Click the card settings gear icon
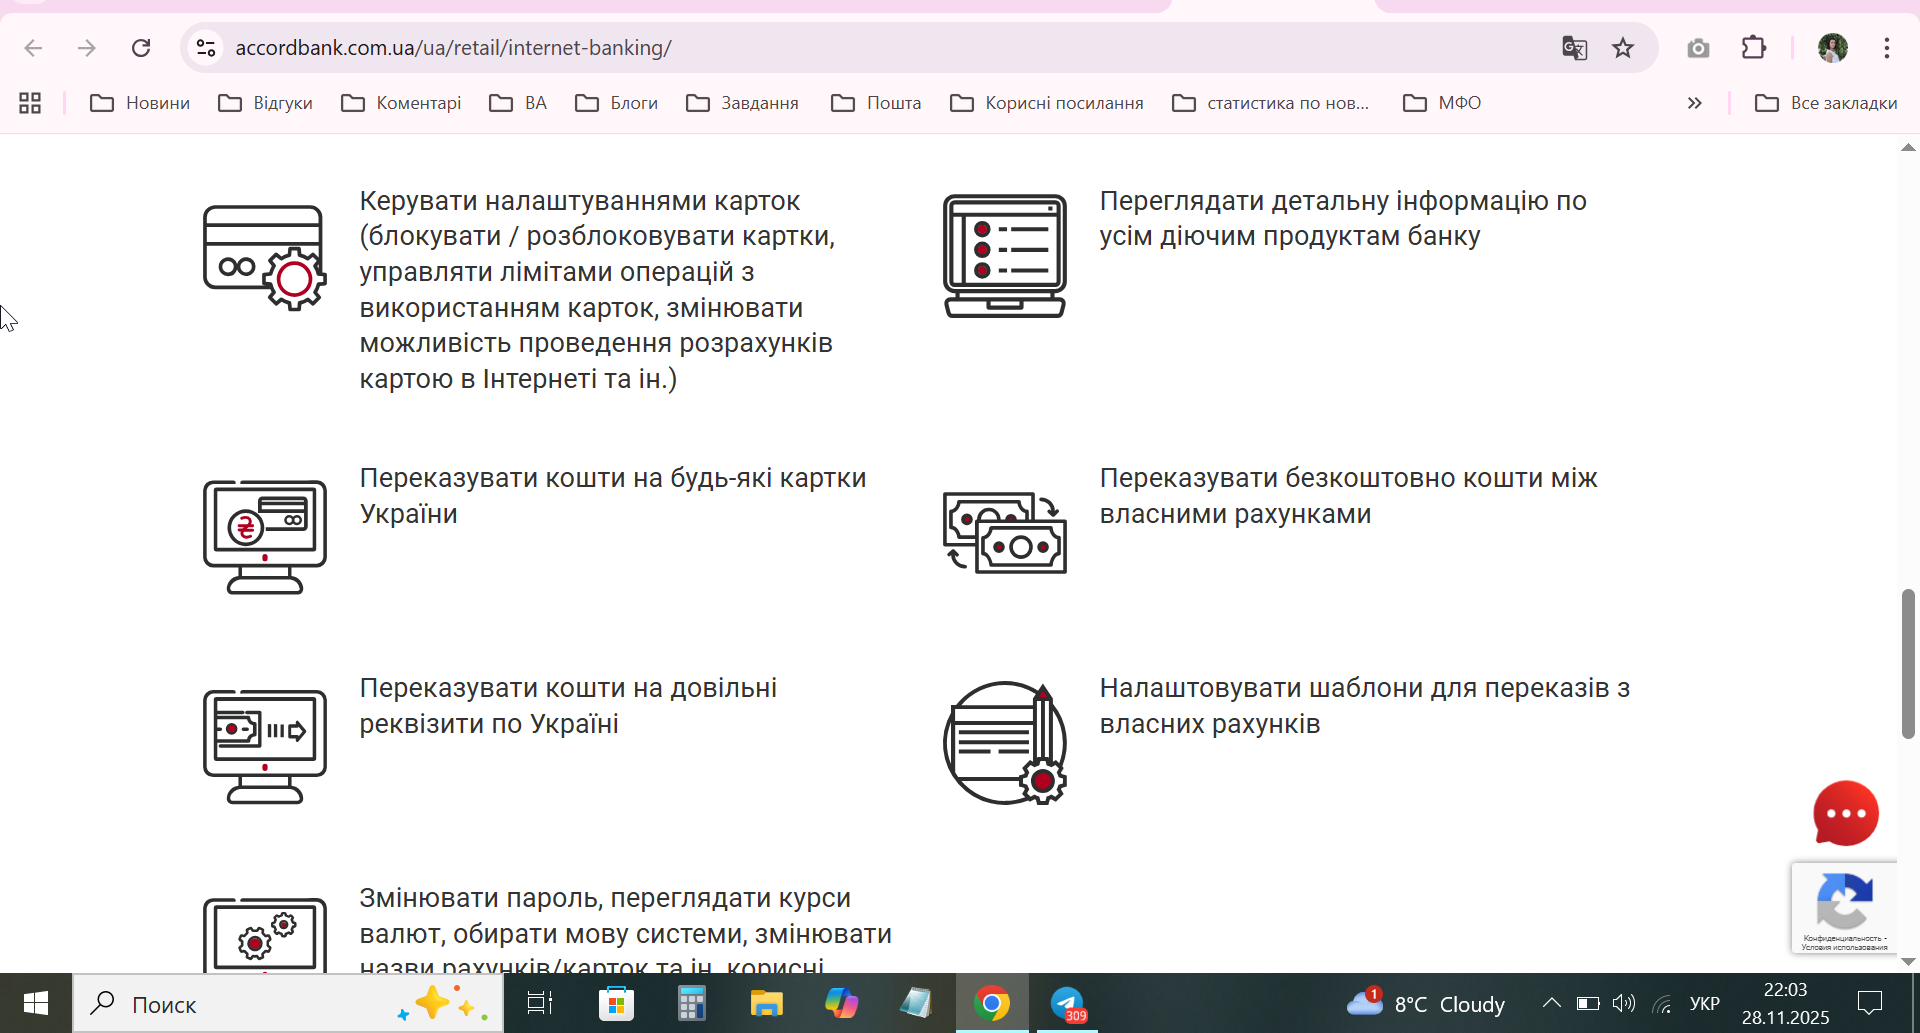Viewport: 1920px width, 1033px height. point(265,257)
